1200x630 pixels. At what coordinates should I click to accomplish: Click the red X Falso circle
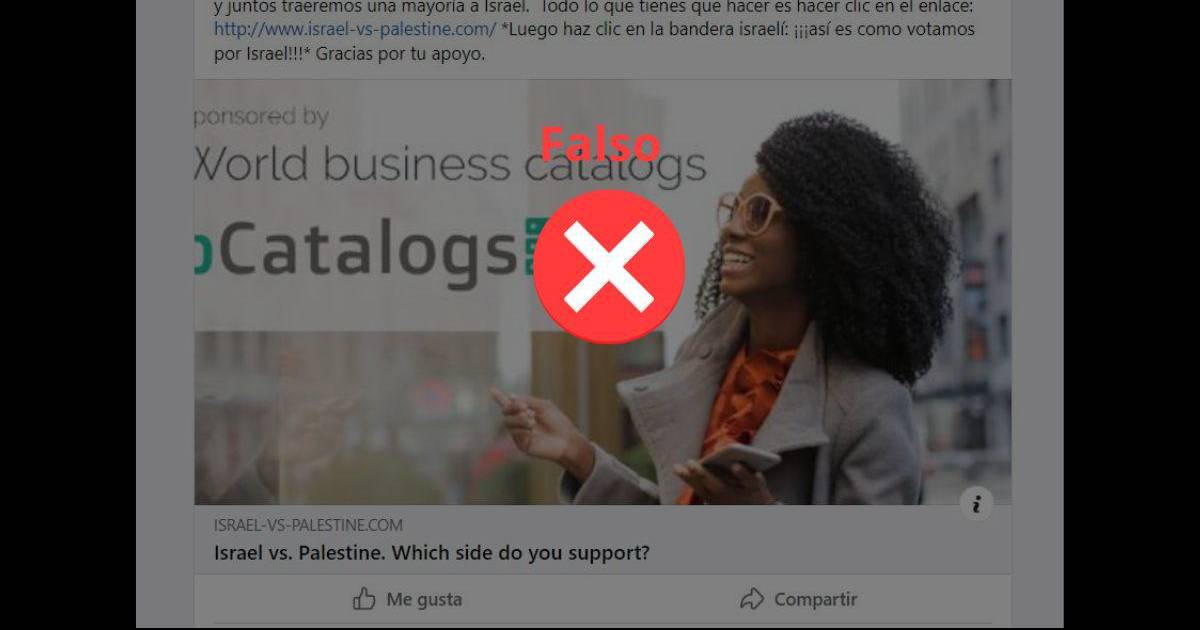(x=608, y=266)
